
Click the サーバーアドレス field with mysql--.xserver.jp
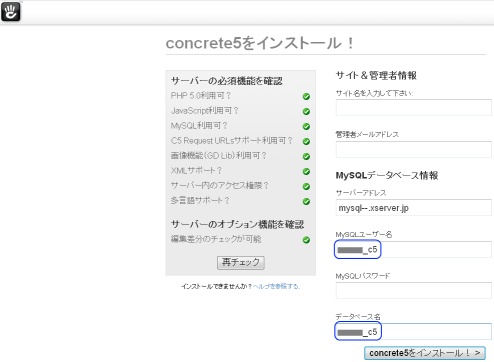pos(413,208)
